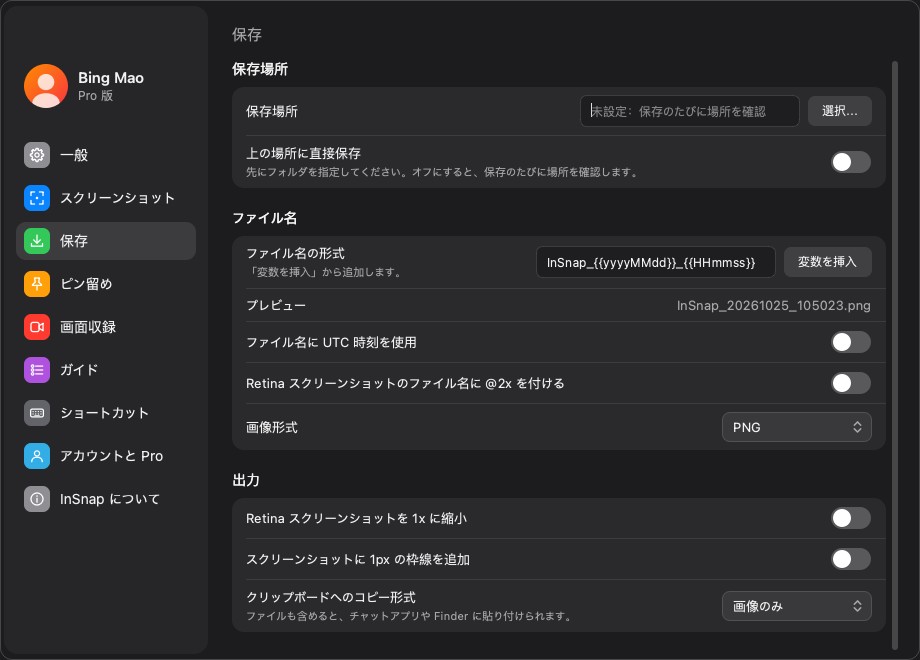Viewport: 920px width, 660px height.
Task: Go to ピン留め settings
Action: click(106, 284)
